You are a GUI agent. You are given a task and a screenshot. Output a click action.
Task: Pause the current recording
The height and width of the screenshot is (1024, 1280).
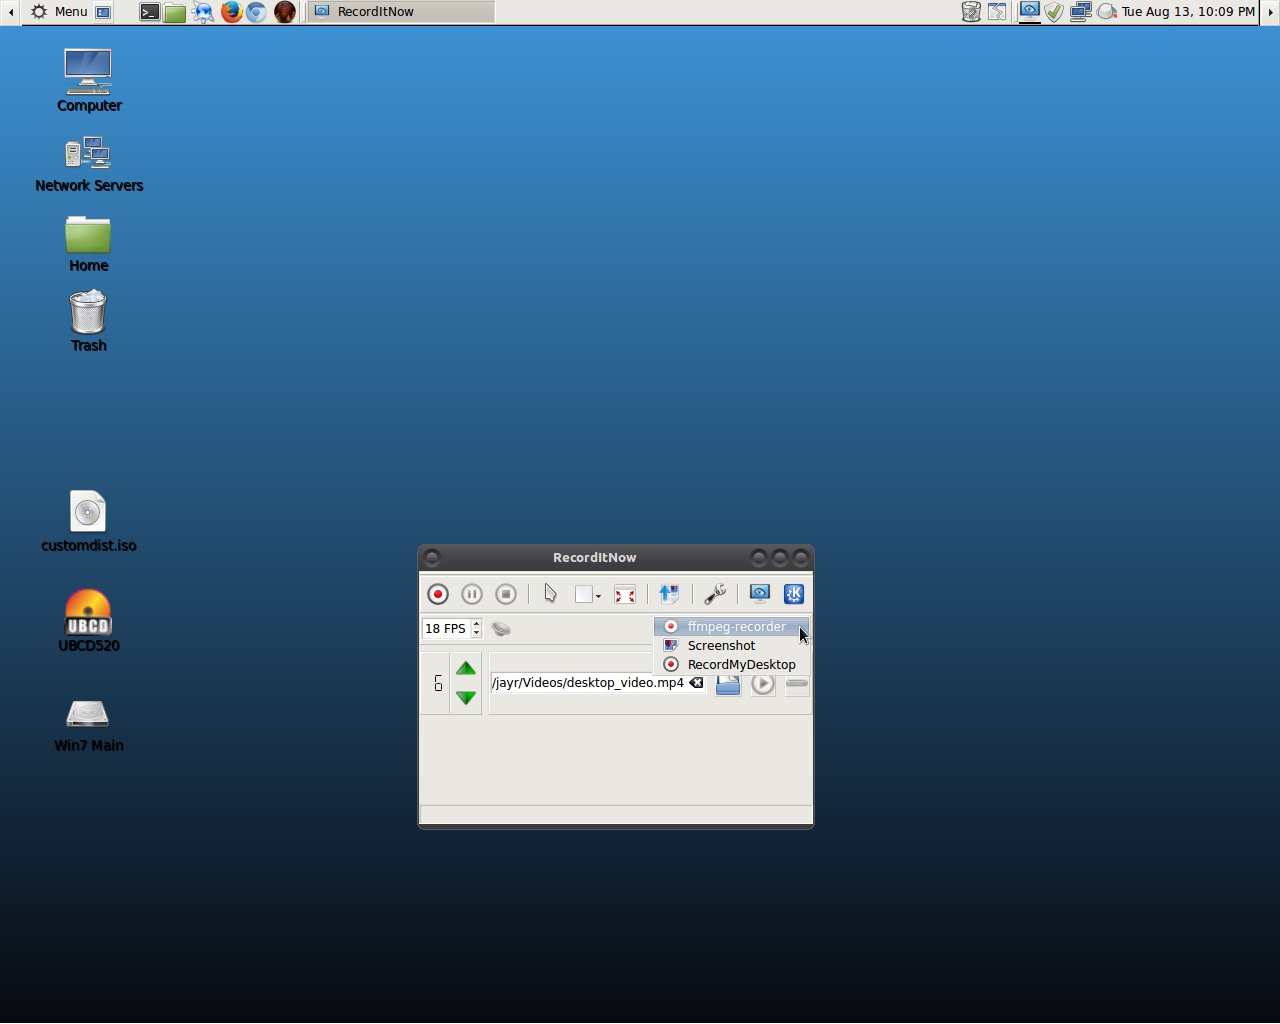471,593
